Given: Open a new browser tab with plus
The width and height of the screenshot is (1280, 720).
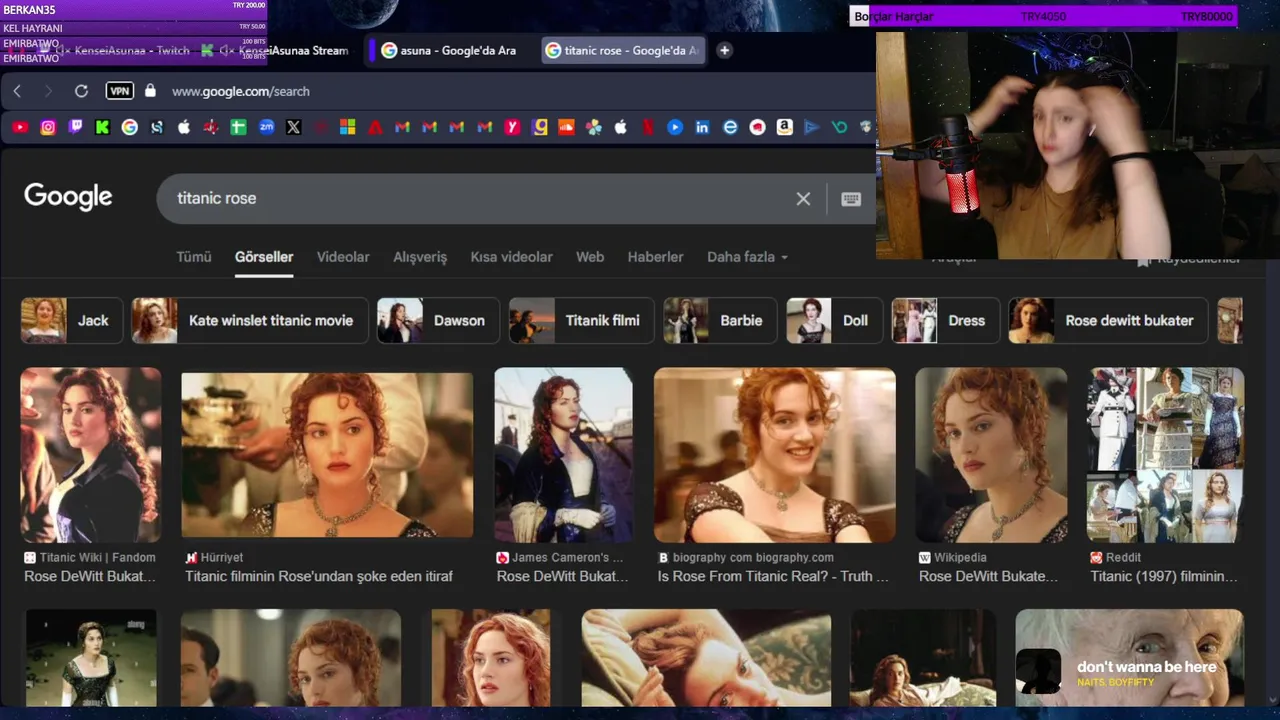Looking at the screenshot, I should pyautogui.click(x=724, y=50).
